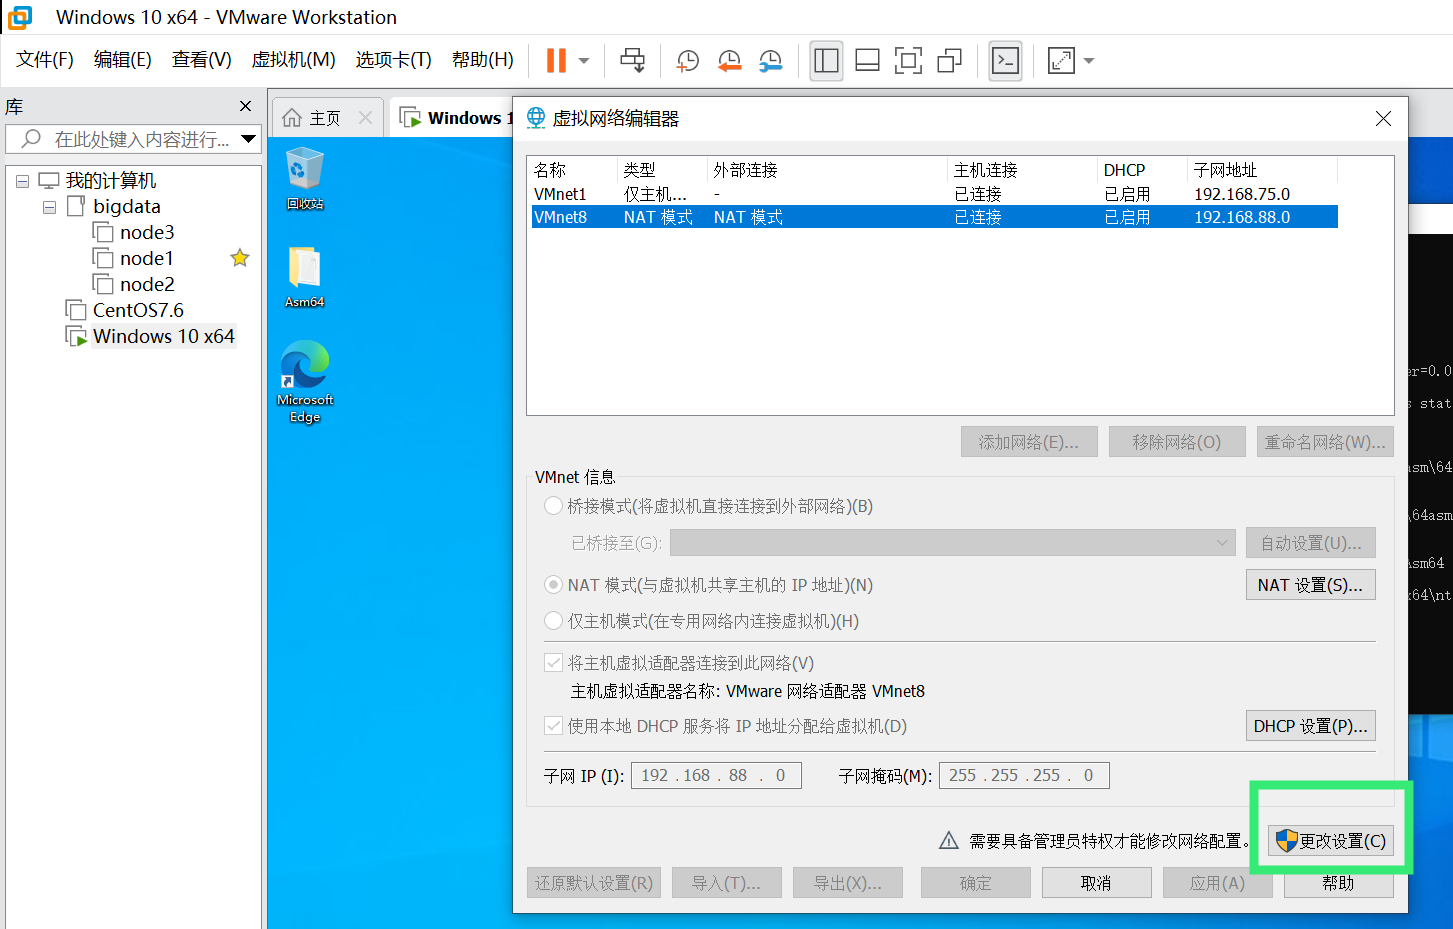
Task: Click the 取消 button
Action: 1097,883
